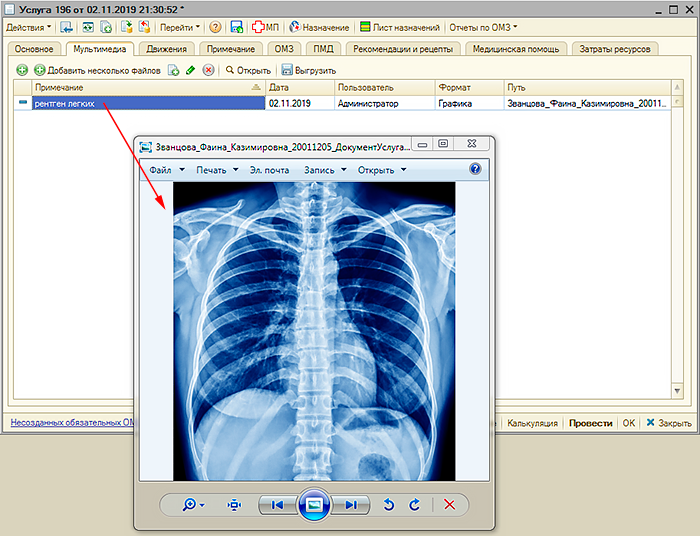This screenshot has height=536, width=700.
Task: Click the help question mark in toolbar
Action: tap(215, 27)
